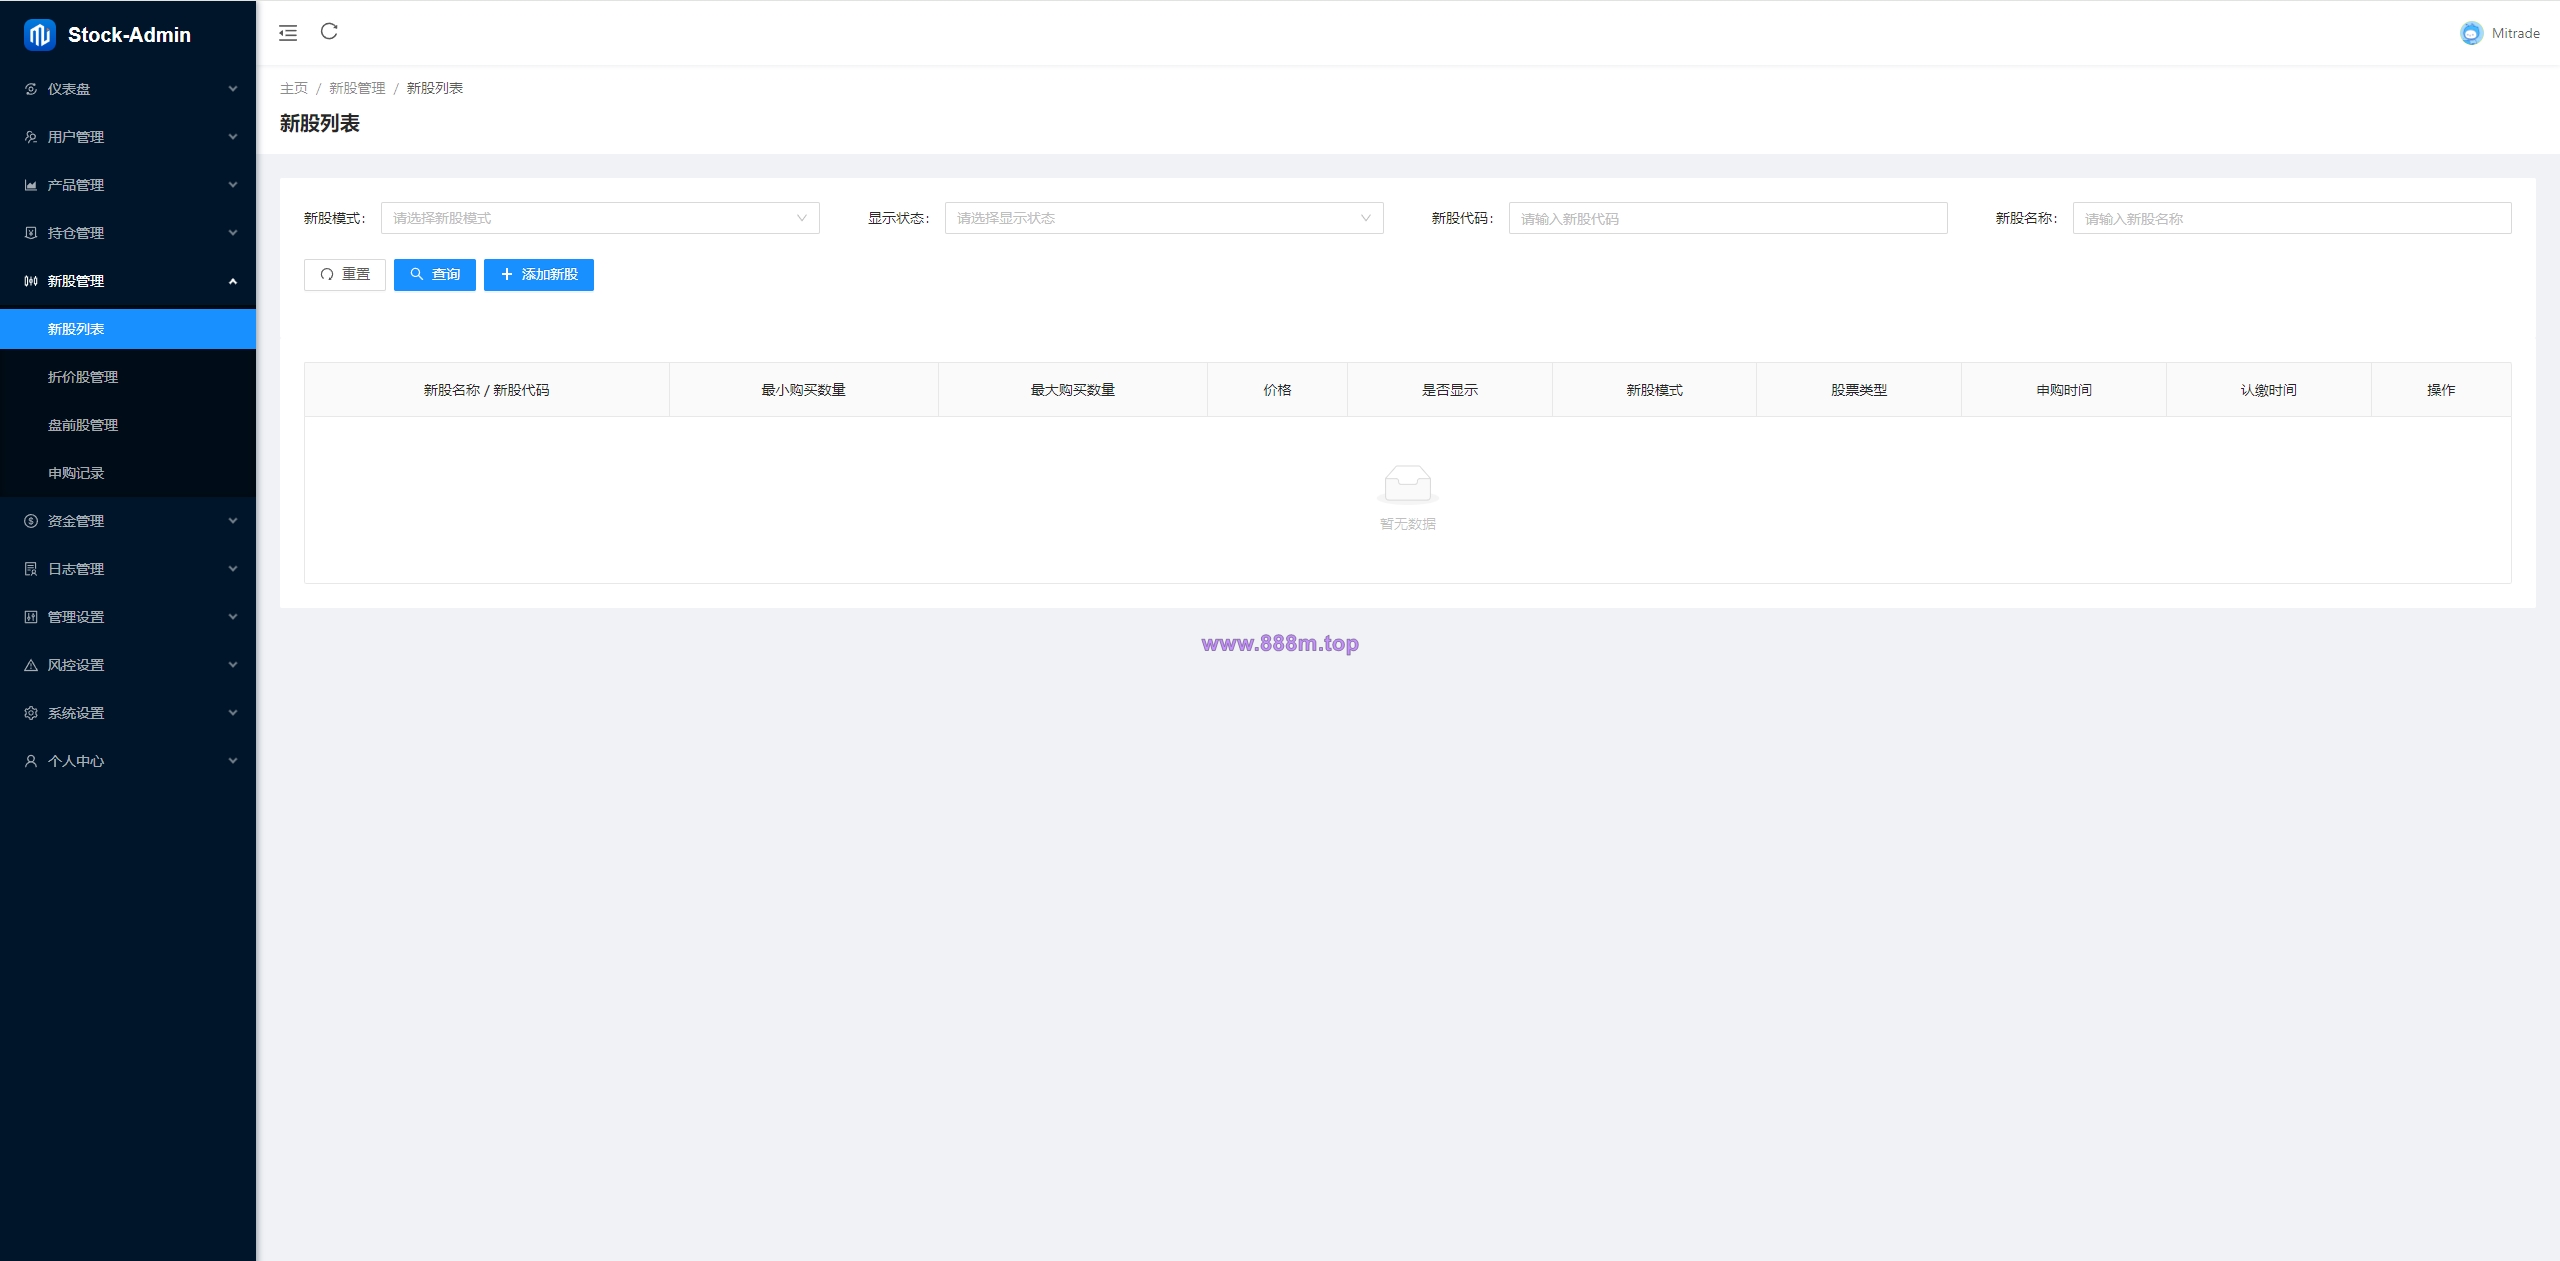The image size is (2560, 1261).
Task: Click the 产品管理 chart icon
Action: click(31, 185)
